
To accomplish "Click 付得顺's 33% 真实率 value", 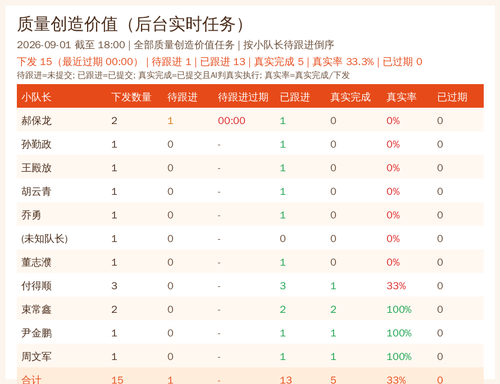I will pyautogui.click(x=396, y=286).
